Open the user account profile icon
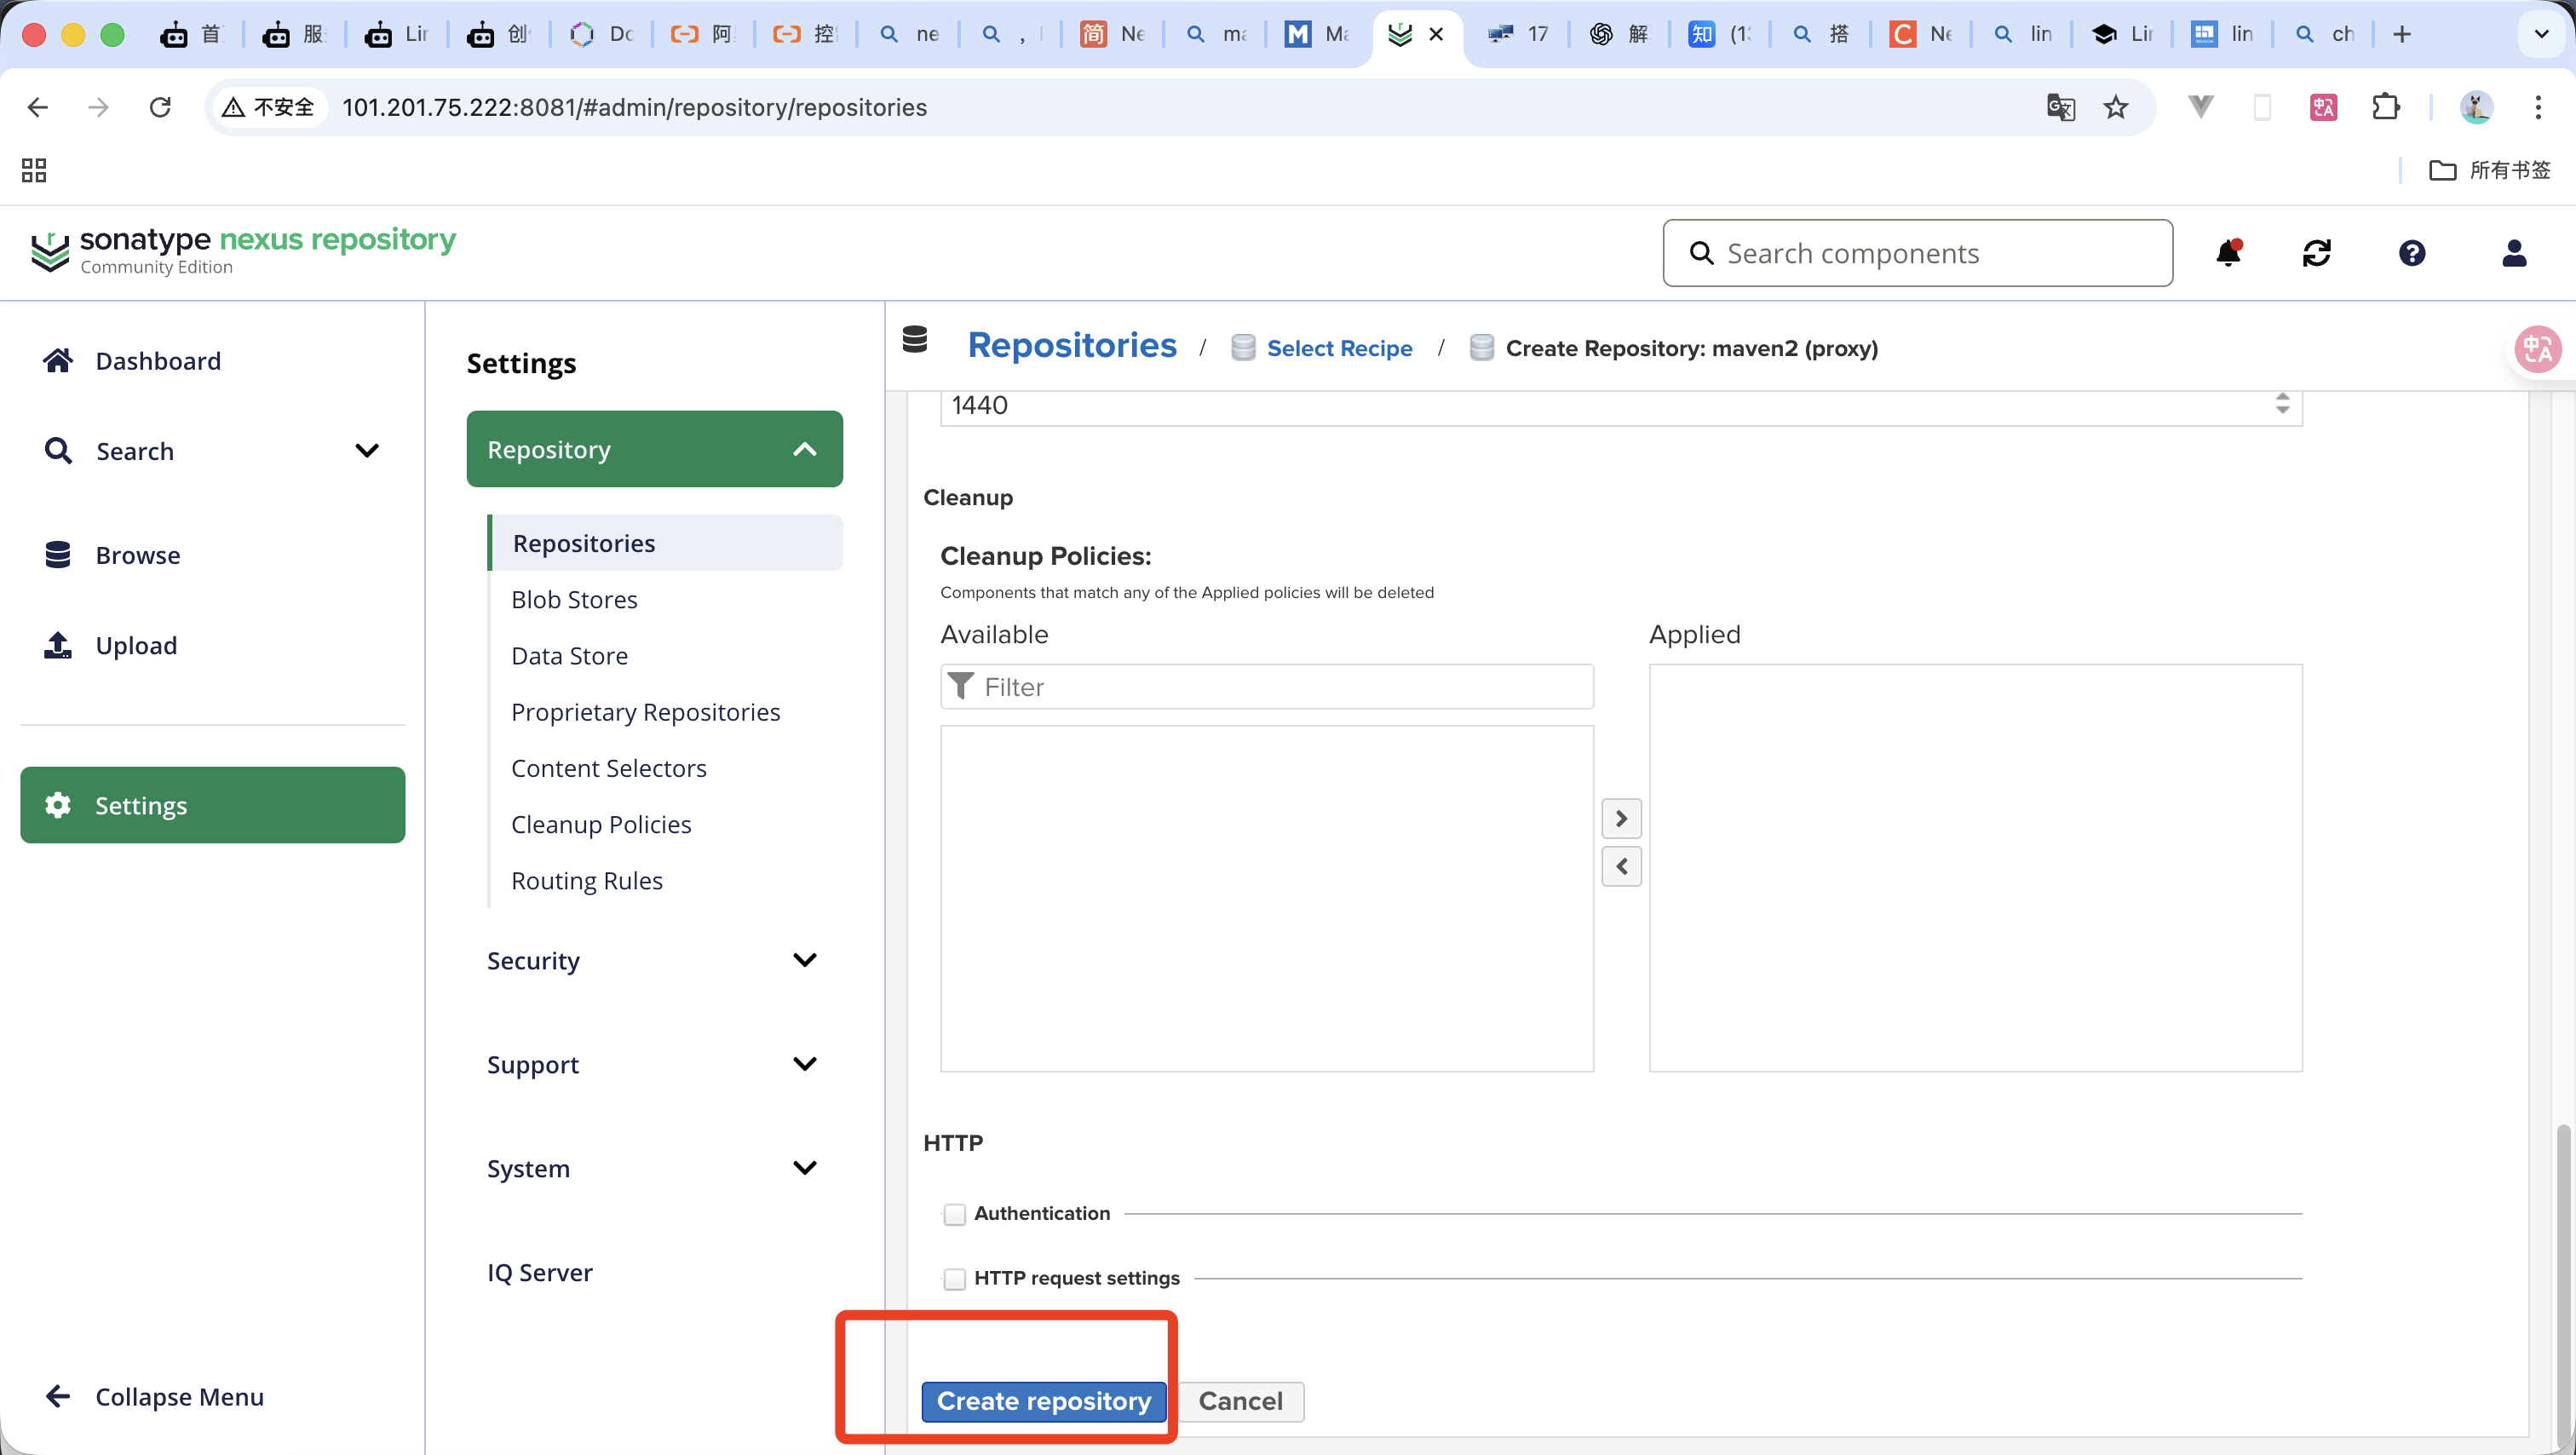 (2514, 253)
